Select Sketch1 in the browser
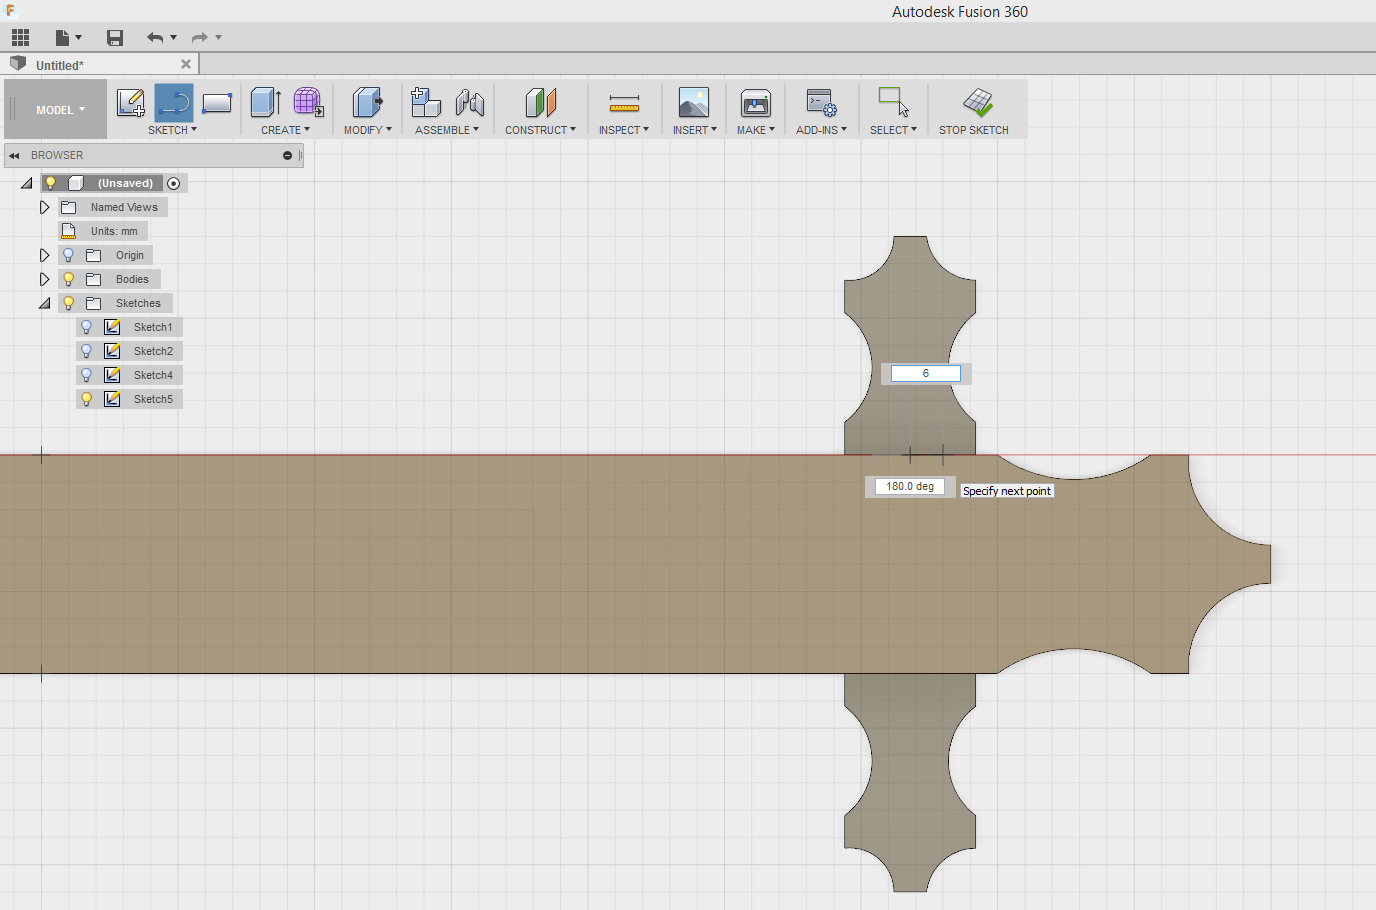The image size is (1376, 910). coord(153,327)
